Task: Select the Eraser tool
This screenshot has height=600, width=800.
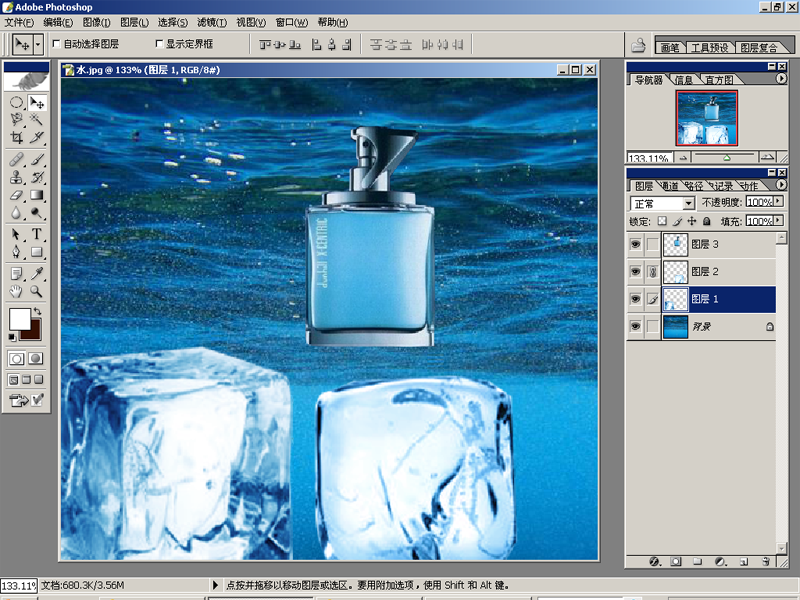Action: (17, 195)
